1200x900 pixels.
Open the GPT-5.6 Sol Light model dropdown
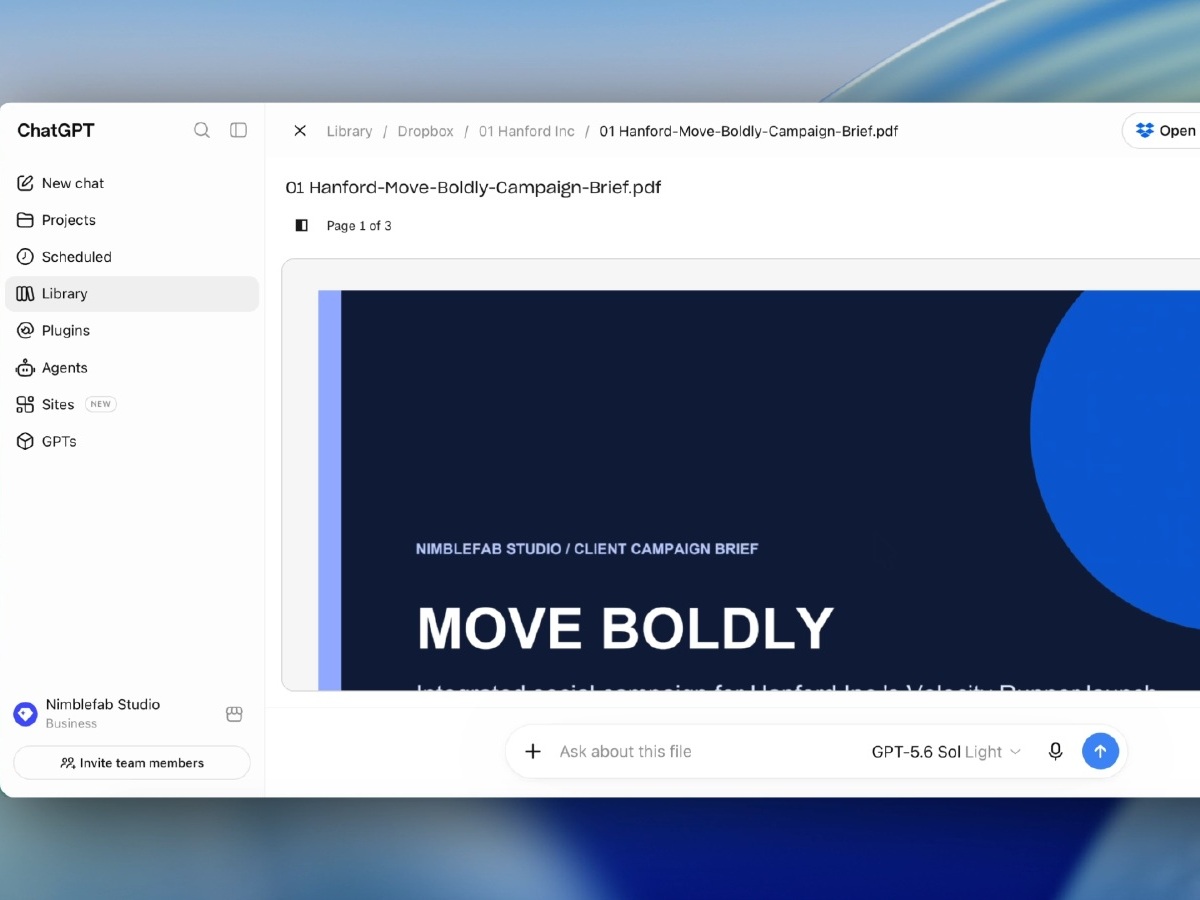(946, 752)
